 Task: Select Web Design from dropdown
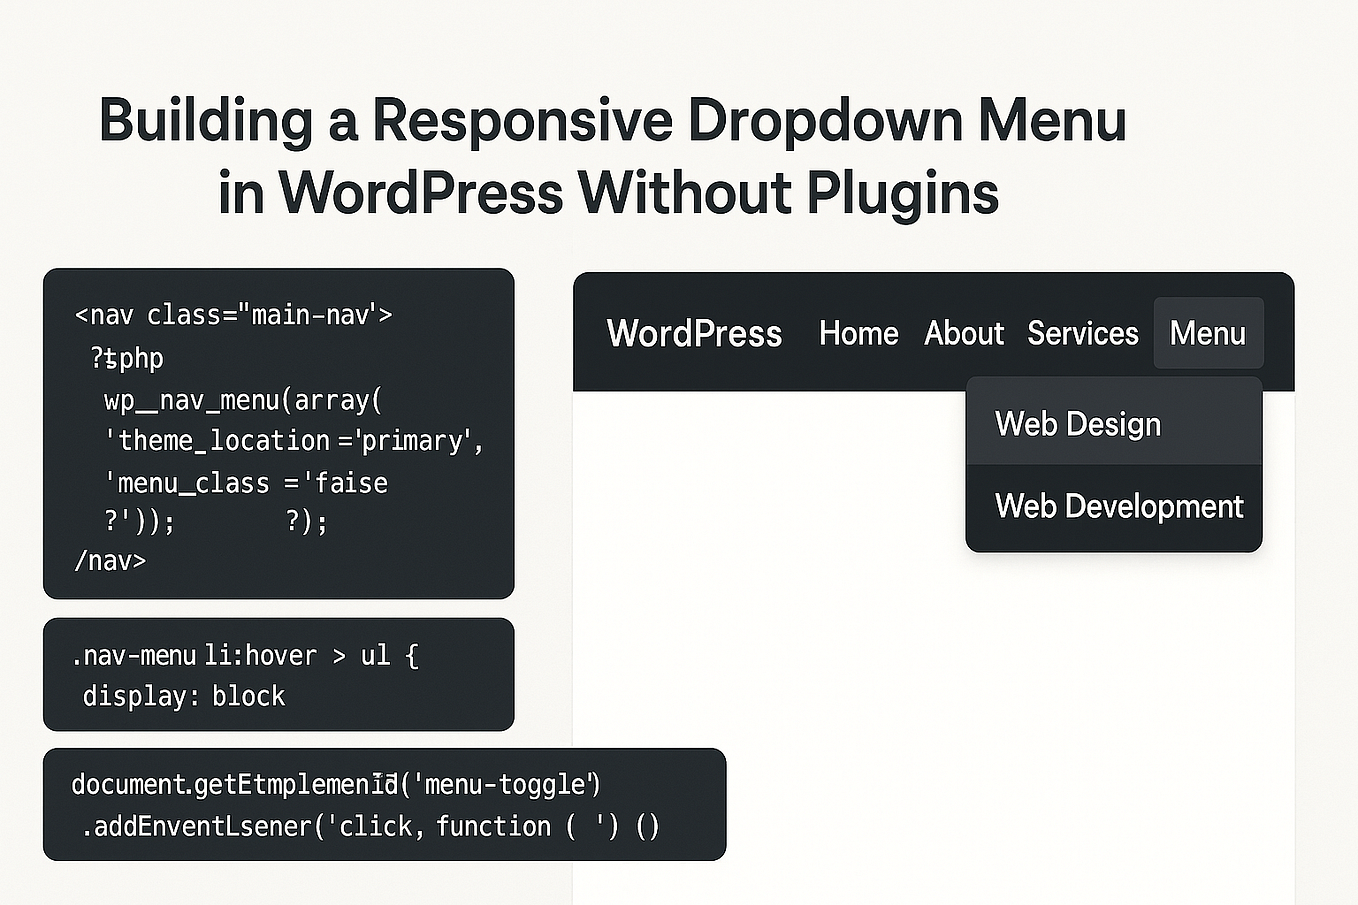coord(1078,423)
